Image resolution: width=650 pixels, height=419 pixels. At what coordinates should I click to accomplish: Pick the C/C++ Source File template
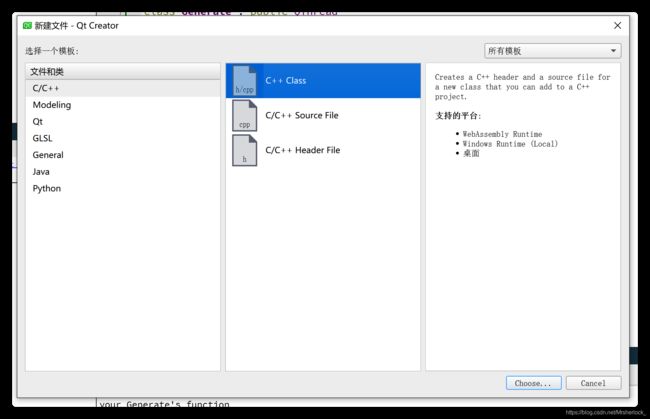(x=323, y=116)
